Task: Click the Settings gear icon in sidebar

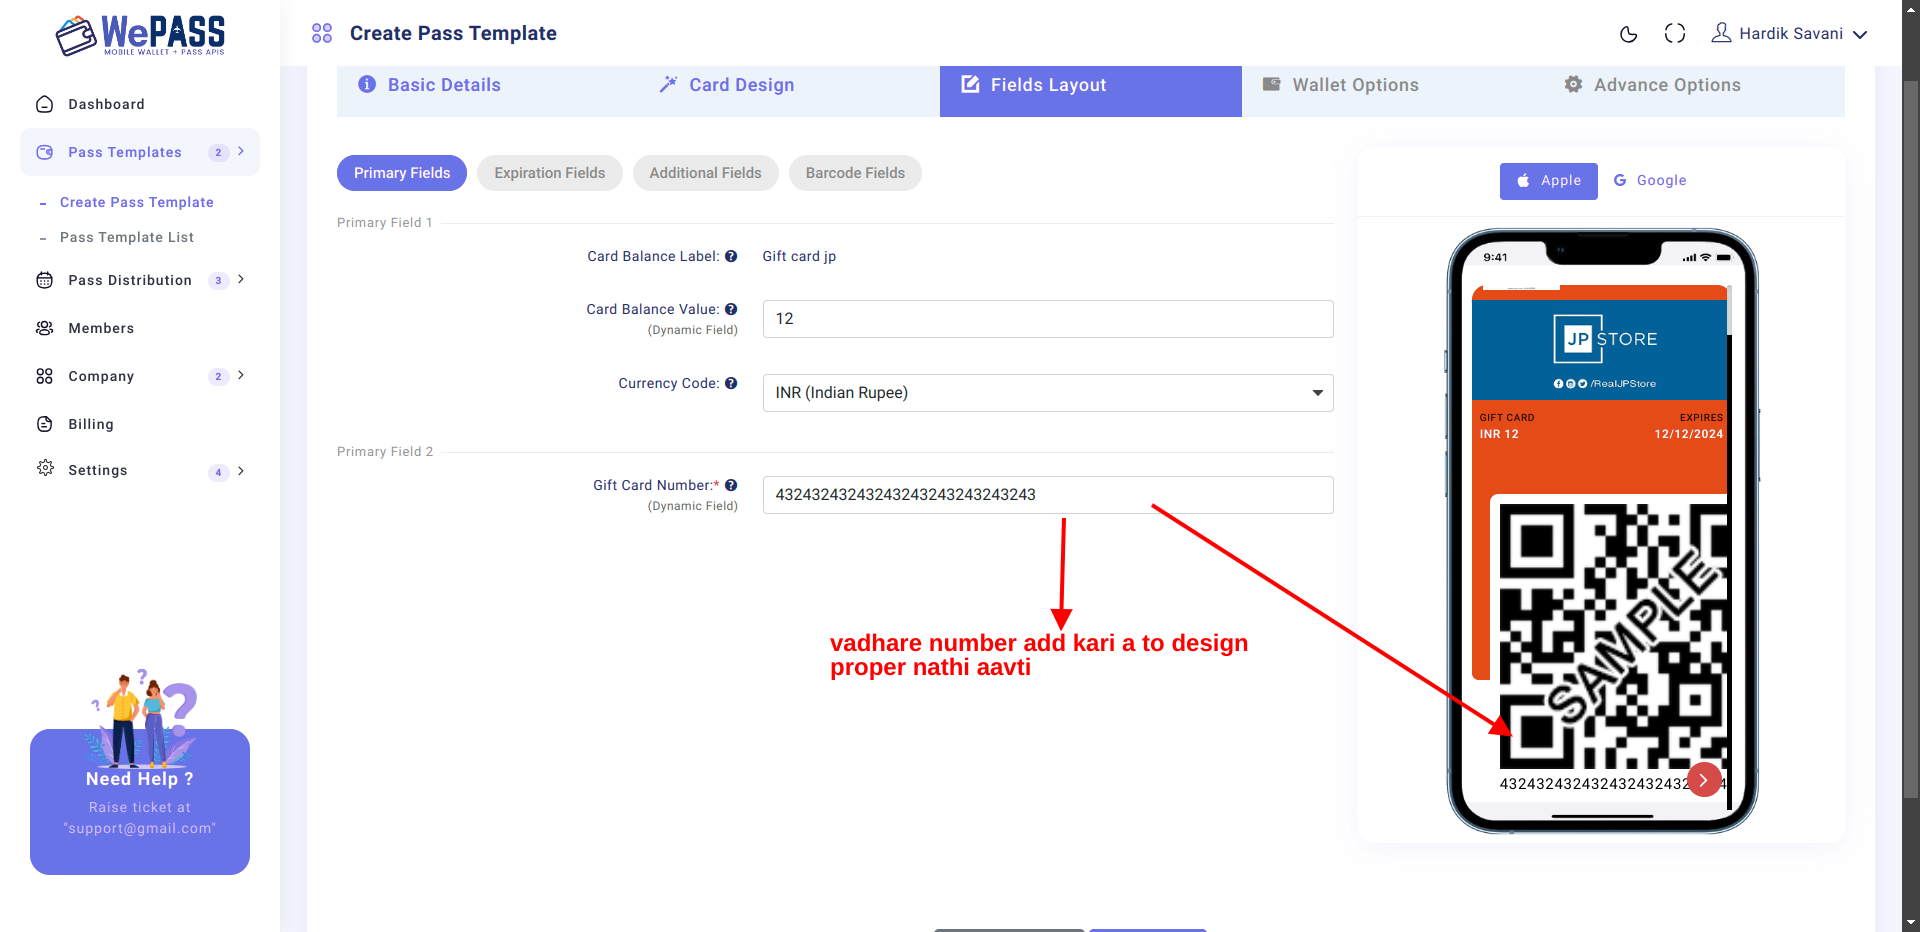Action: pyautogui.click(x=44, y=468)
